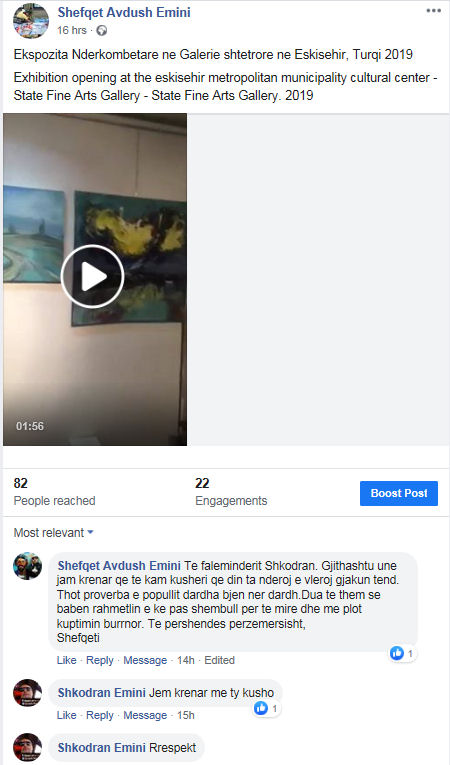Screen dimensions: 450x765
Task: Expand the Most relevant comment sorting
Action: coord(53,533)
